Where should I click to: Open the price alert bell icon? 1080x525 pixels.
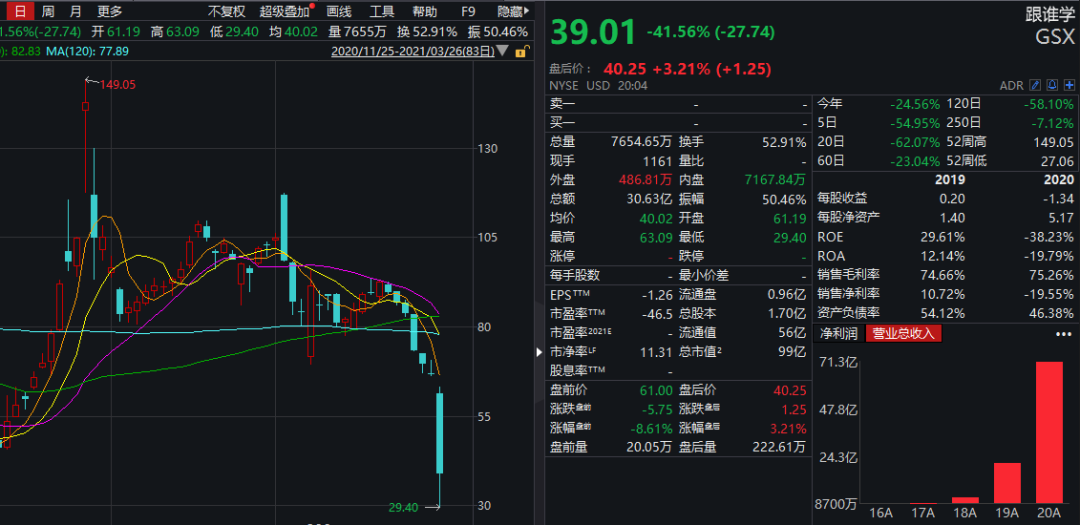pyautogui.click(x=1052, y=86)
